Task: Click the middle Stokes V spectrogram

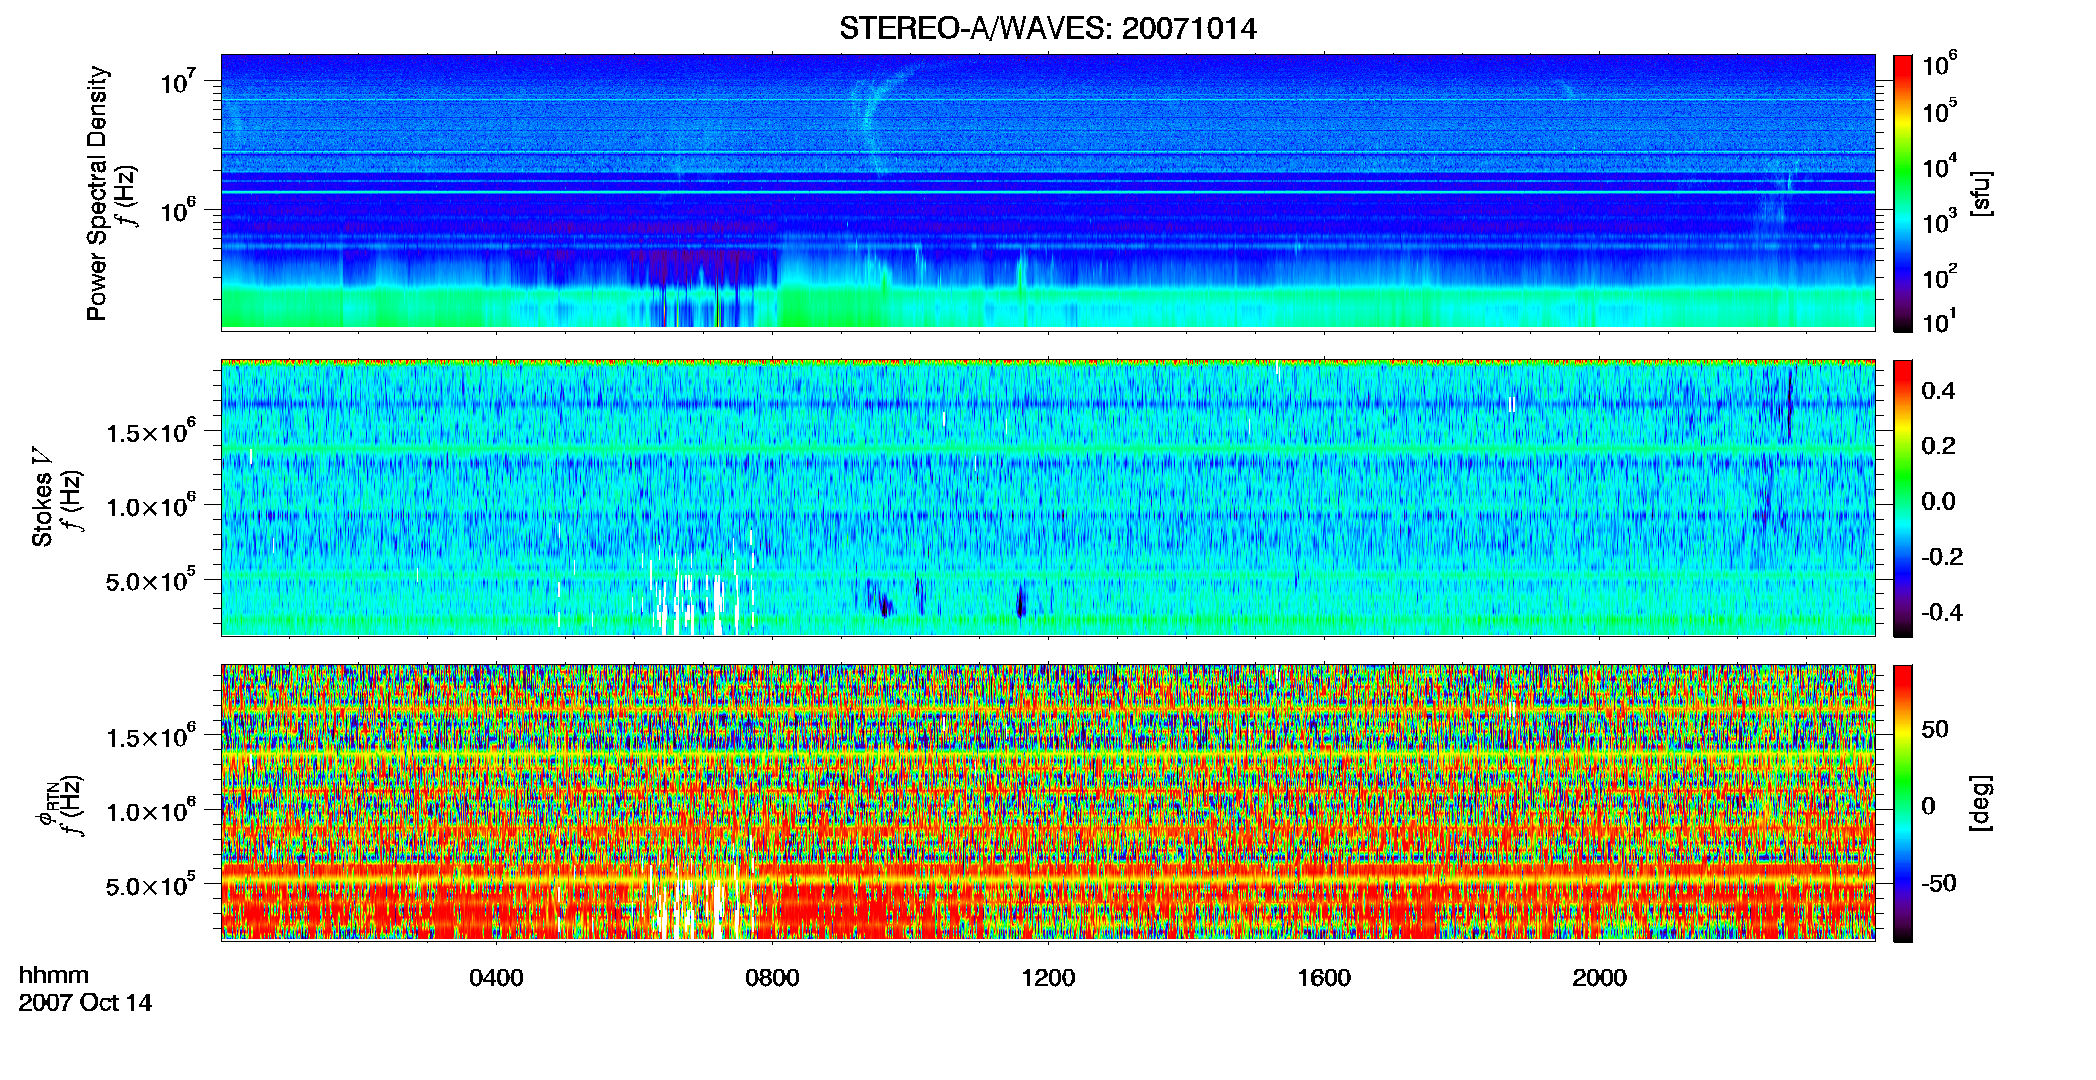Action: 1048,498
